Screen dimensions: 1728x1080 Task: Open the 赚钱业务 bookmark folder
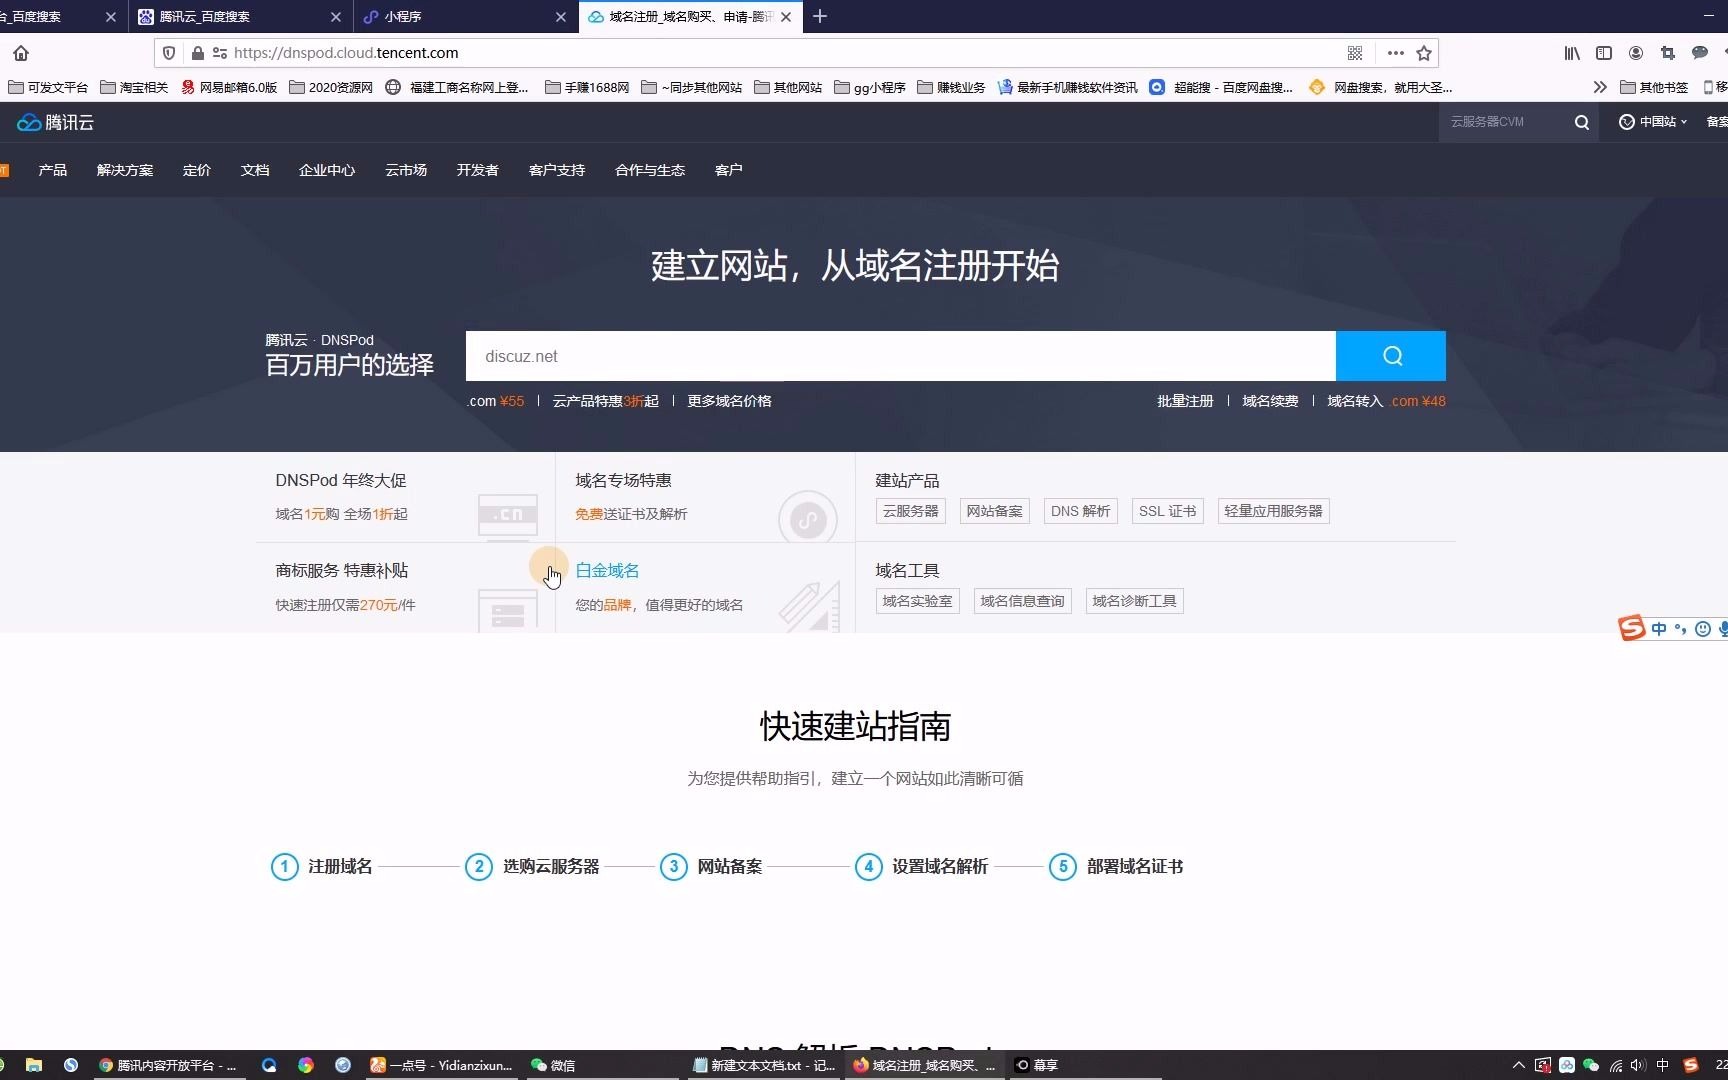click(951, 87)
